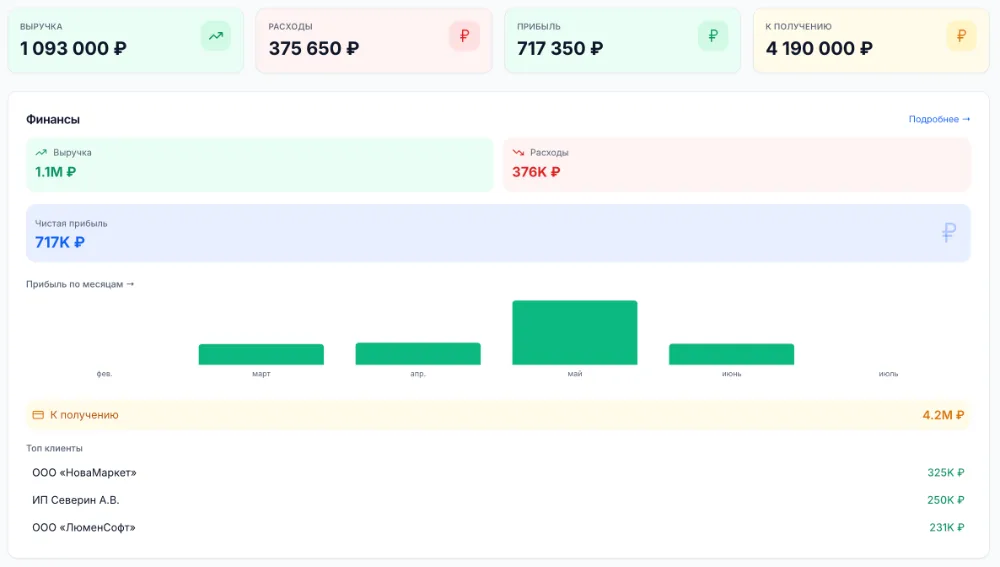The height and width of the screenshot is (567, 1000).
Task: Click the Выручка 1 093 000 ₽ summary card
Action: point(126,40)
